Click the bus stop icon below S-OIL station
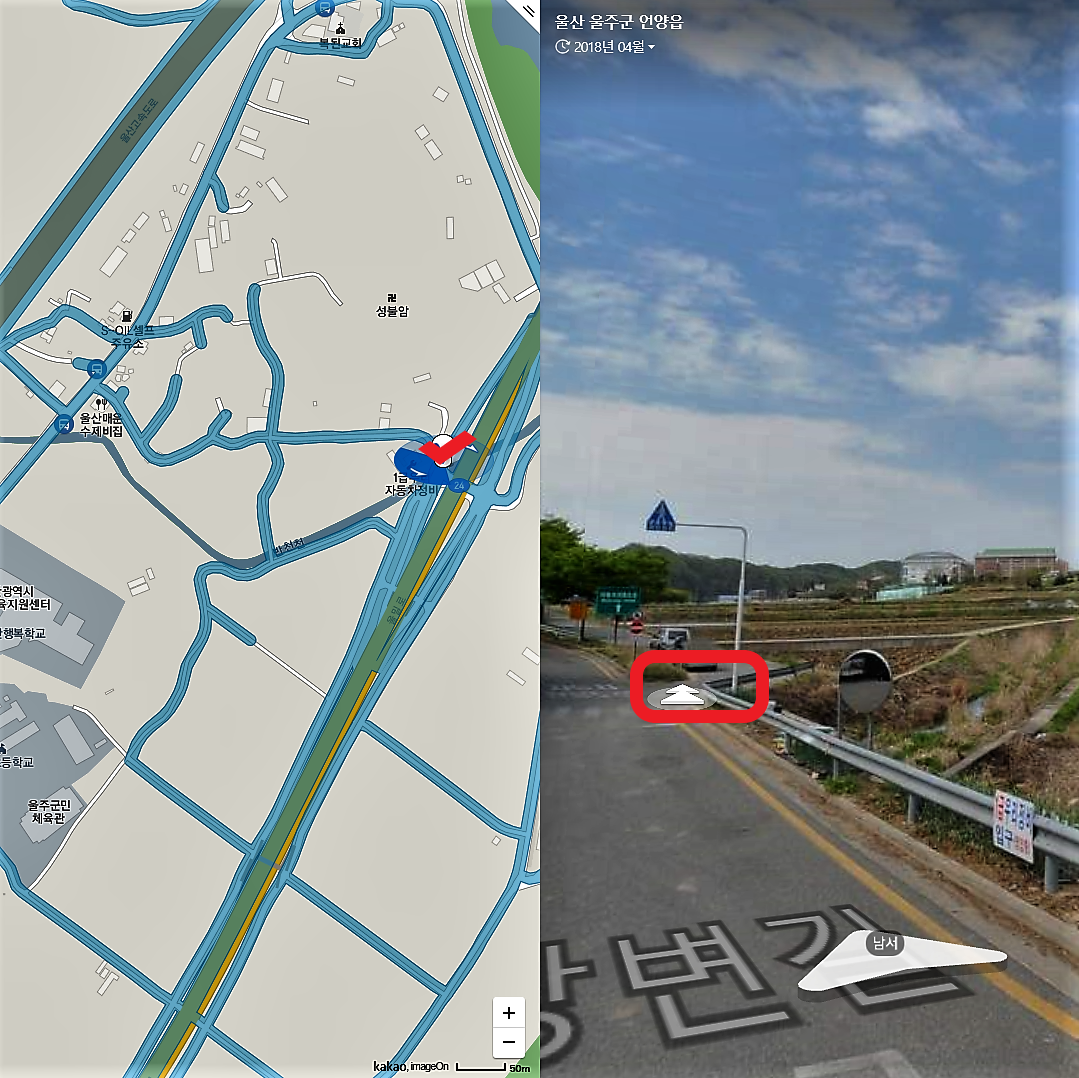The image size is (1079, 1078). [96, 369]
